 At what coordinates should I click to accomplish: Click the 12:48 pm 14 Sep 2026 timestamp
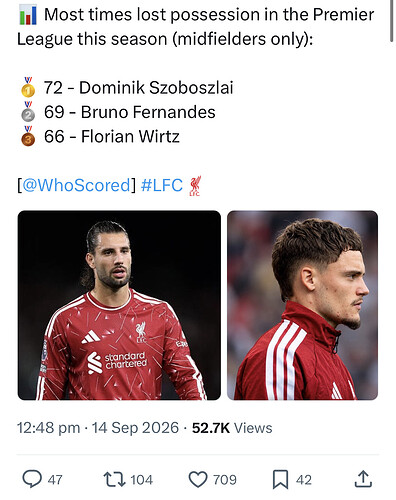click(x=98, y=428)
